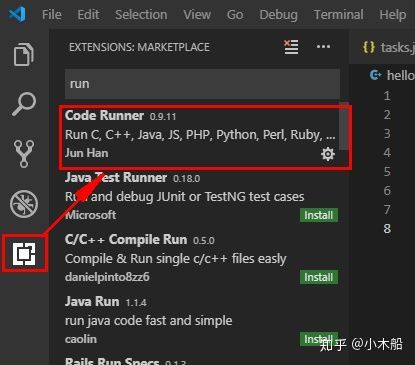Click the 'danielpinto8zz6' publisher name

[x=107, y=277]
